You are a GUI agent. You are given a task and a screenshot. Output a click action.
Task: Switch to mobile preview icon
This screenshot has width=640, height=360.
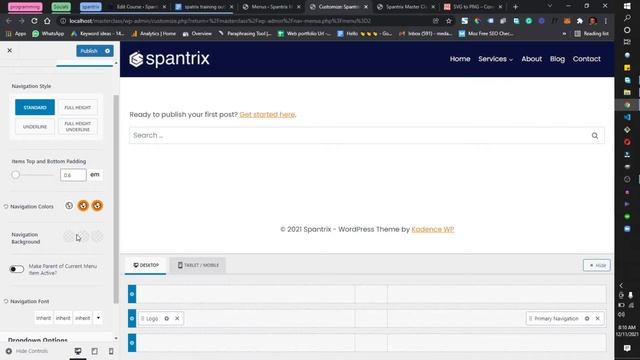click(111, 351)
